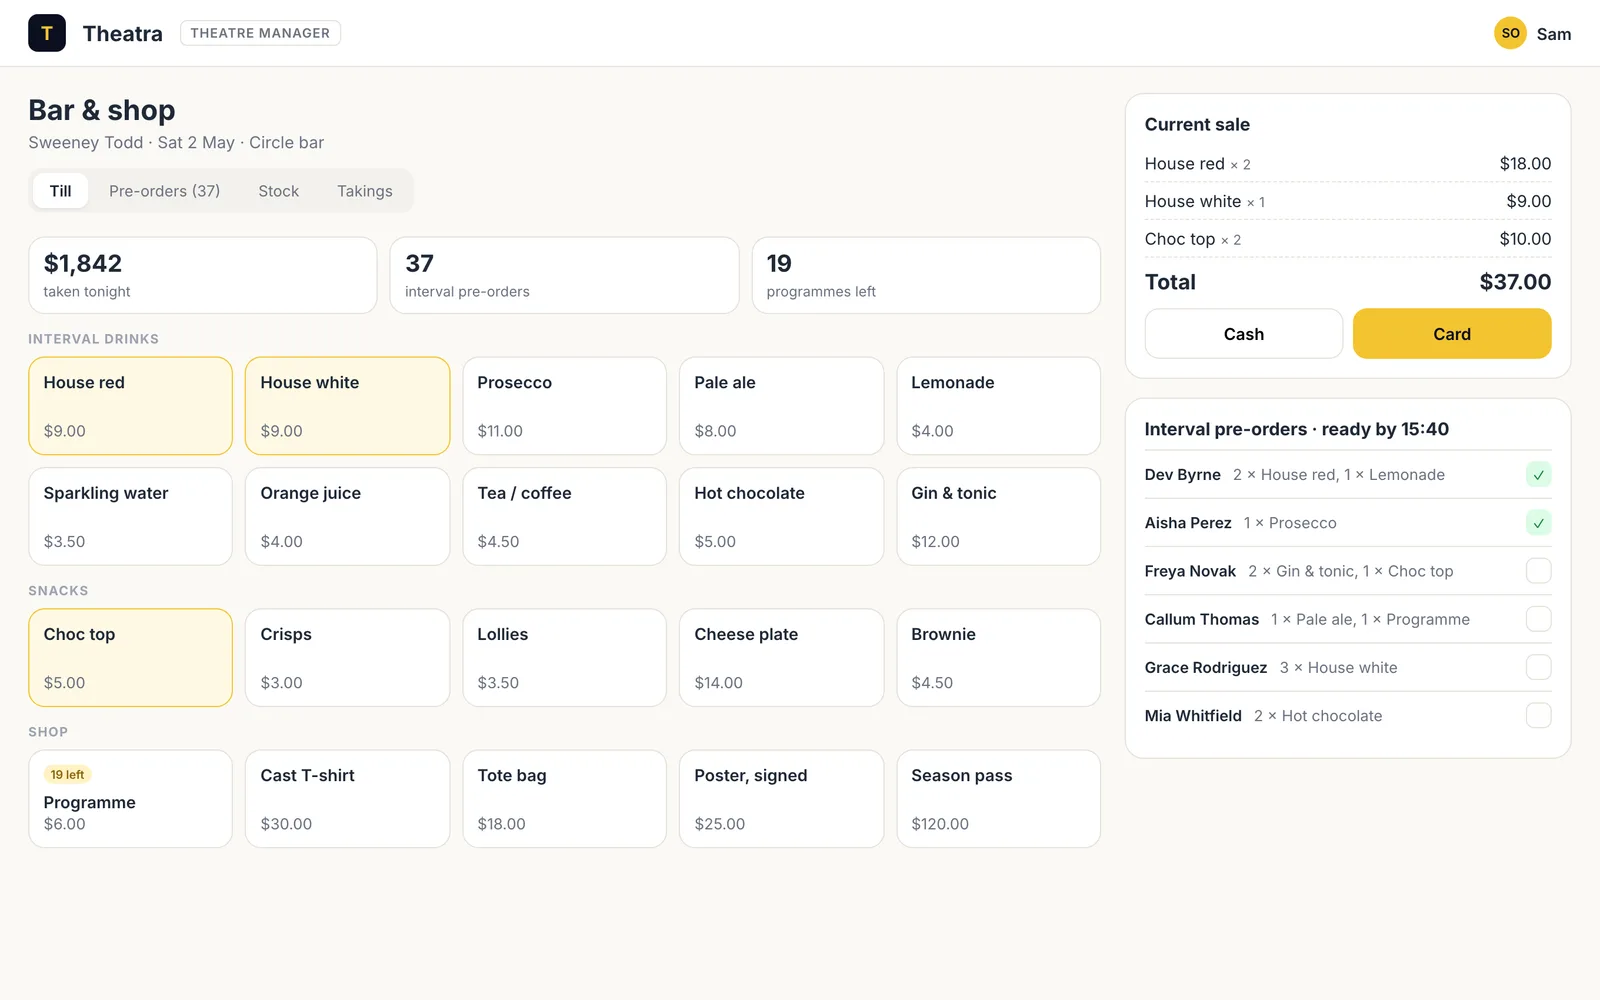Open the Stock tab

pyautogui.click(x=278, y=191)
